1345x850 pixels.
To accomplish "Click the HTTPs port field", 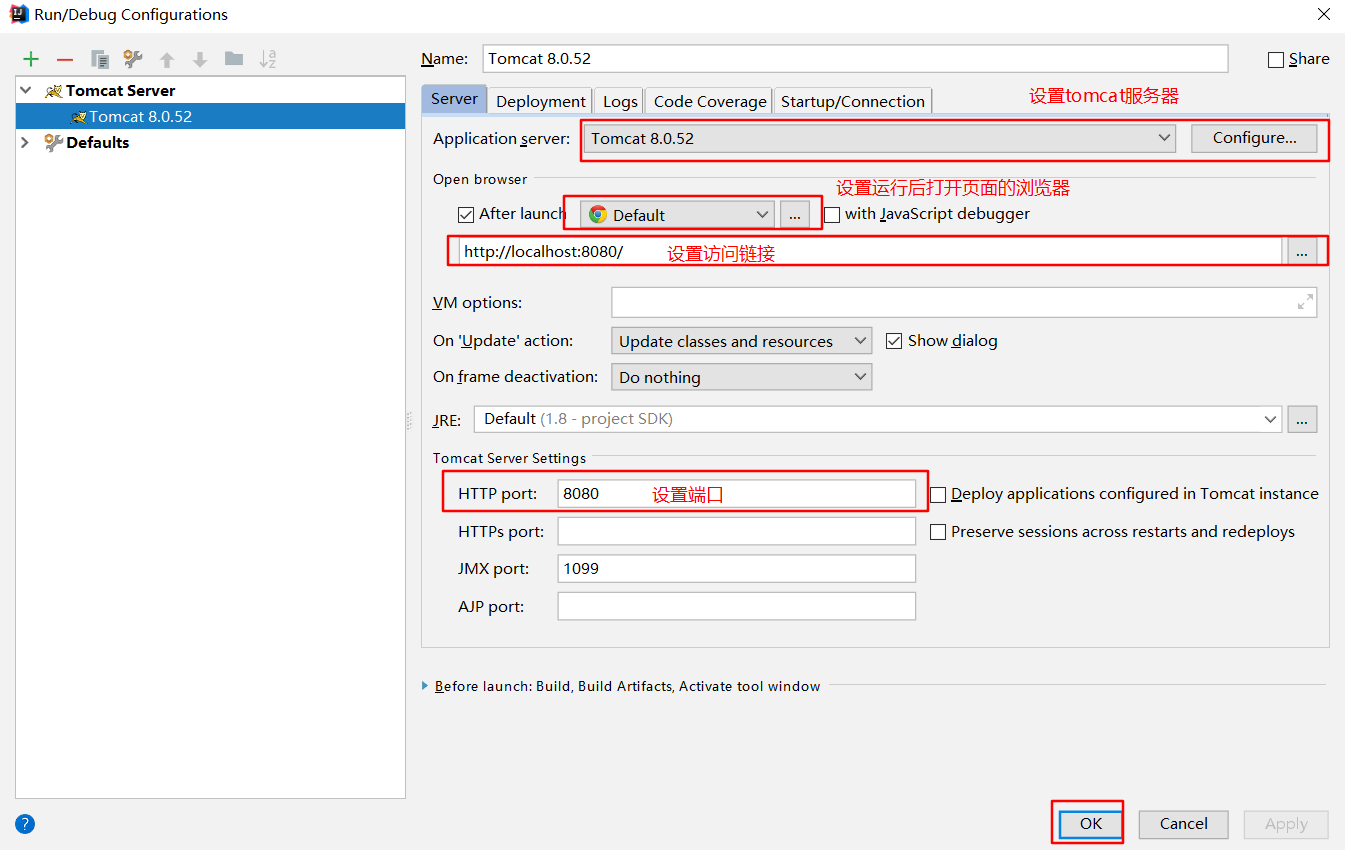I will point(737,531).
